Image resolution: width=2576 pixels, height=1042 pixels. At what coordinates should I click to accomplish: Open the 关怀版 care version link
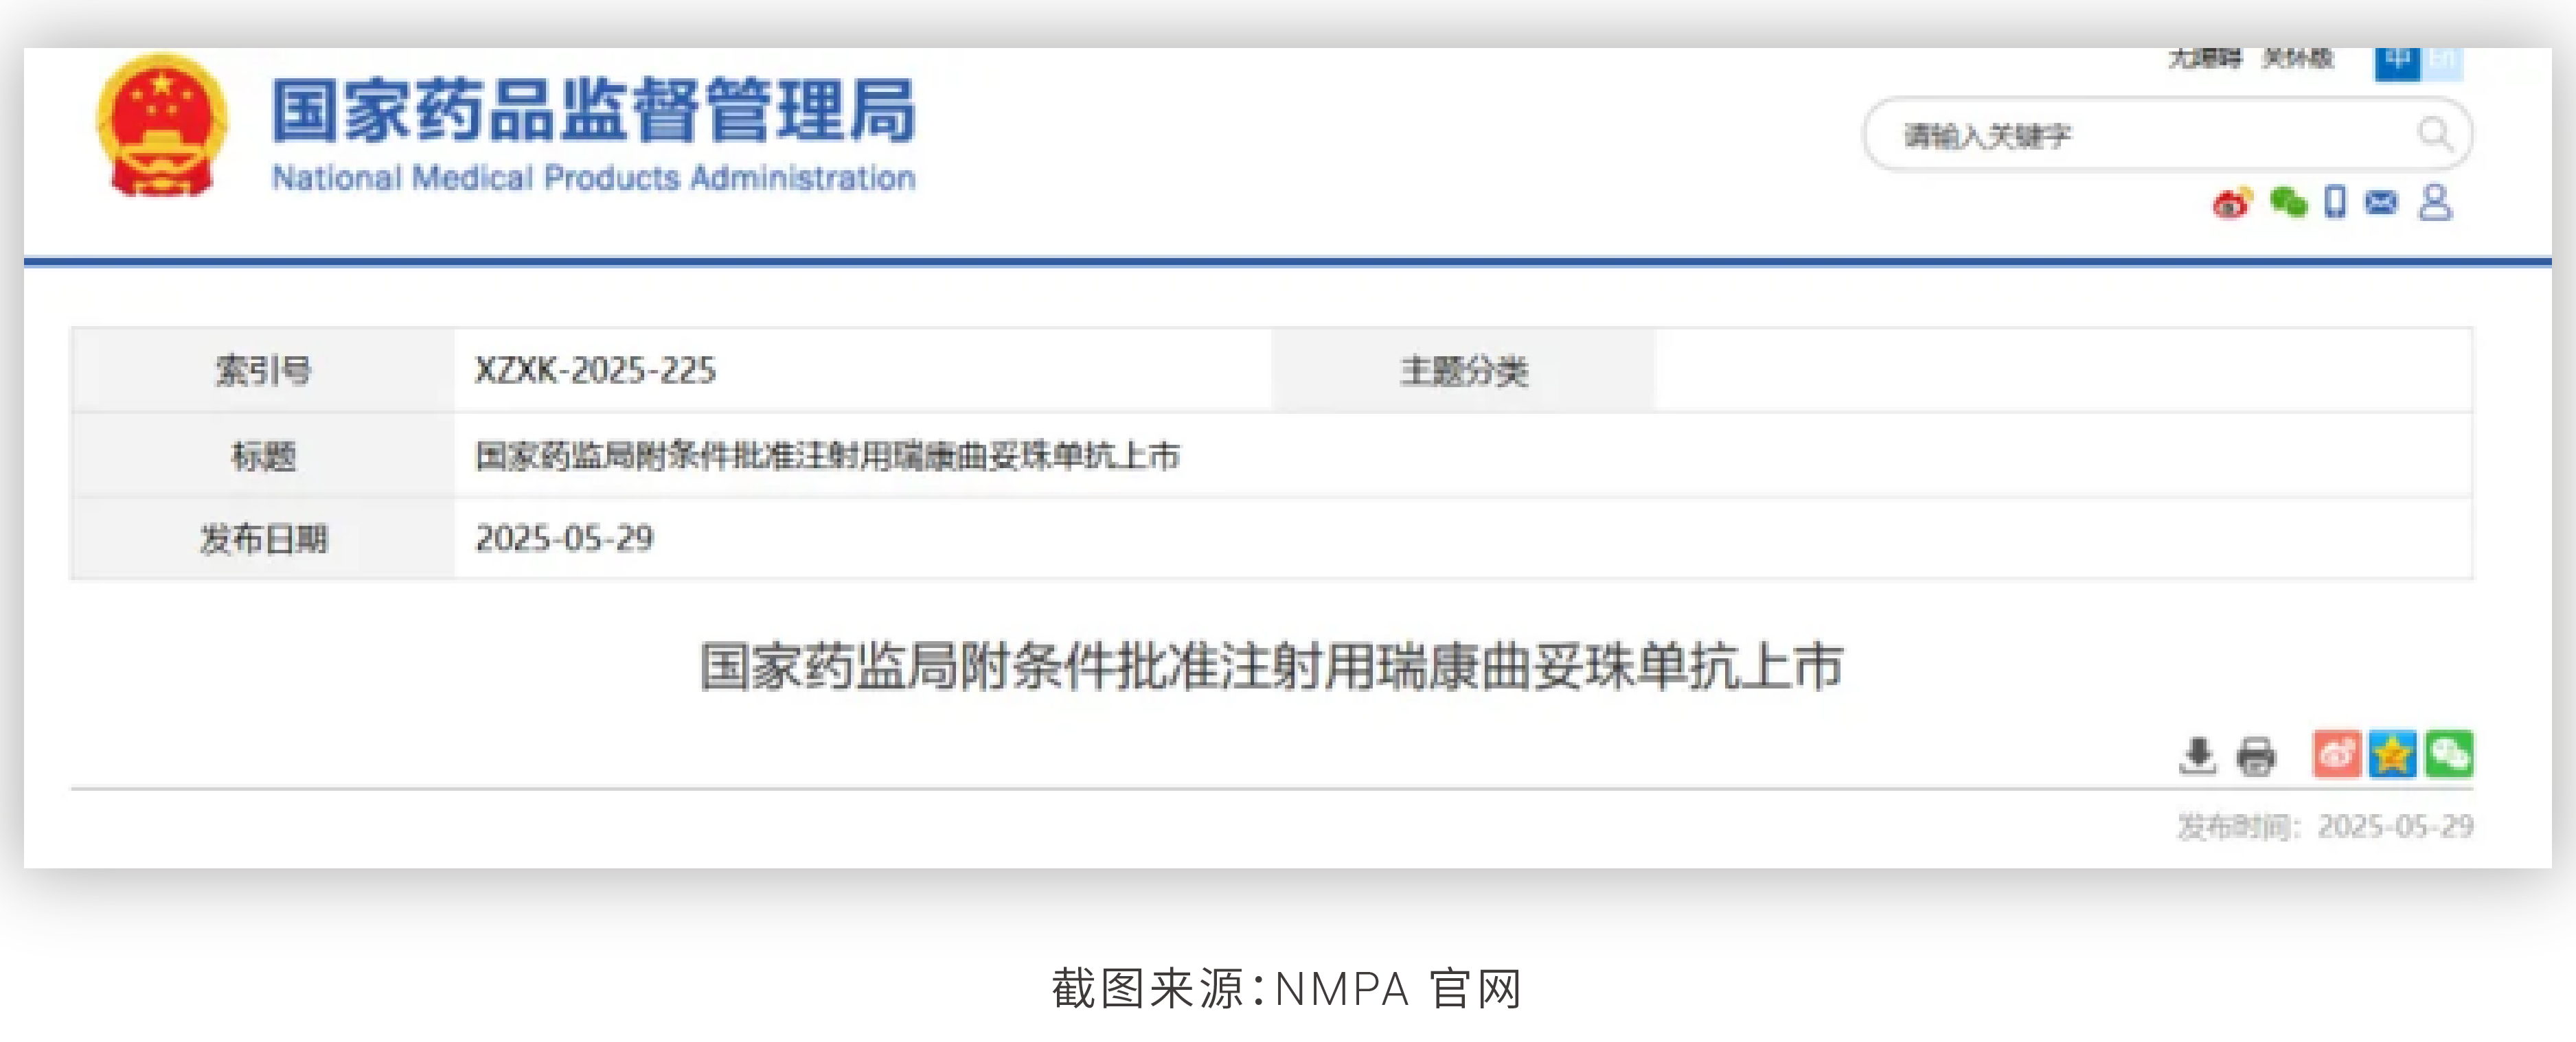point(2298,58)
